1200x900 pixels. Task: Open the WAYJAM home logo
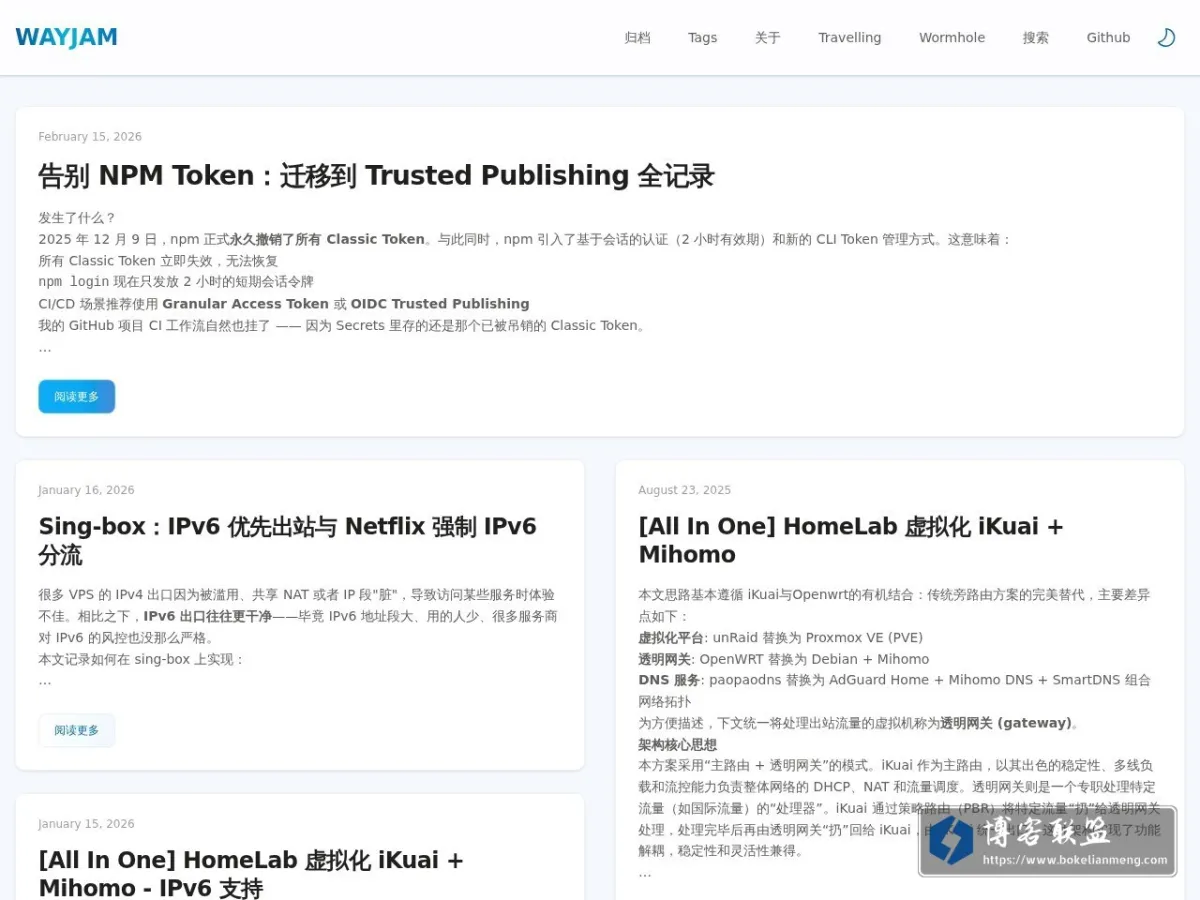tap(66, 38)
